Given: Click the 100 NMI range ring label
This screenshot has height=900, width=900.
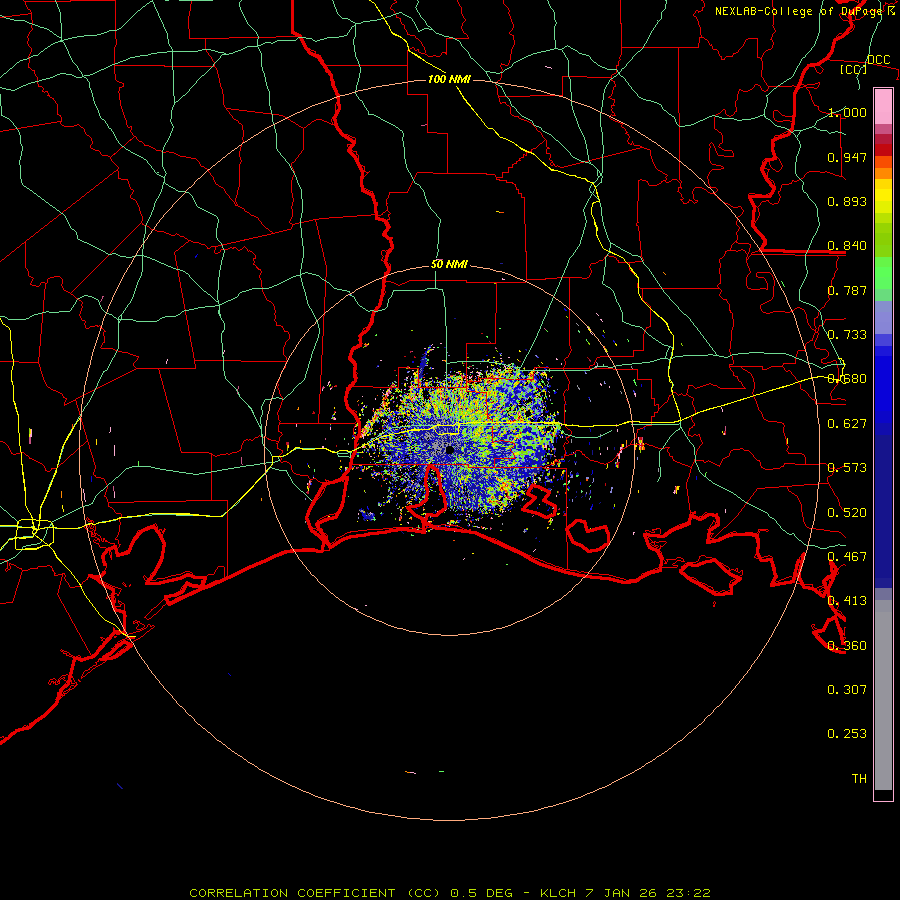Looking at the screenshot, I should point(449,79).
